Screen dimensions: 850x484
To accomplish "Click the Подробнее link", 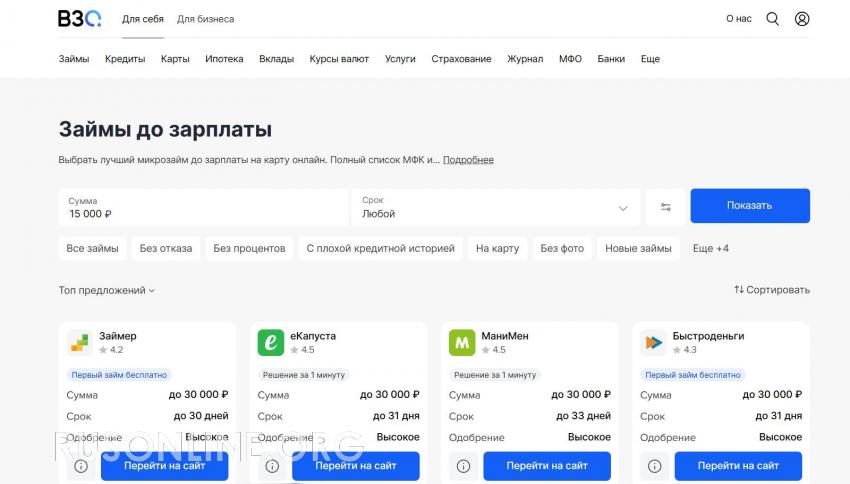I will [468, 160].
